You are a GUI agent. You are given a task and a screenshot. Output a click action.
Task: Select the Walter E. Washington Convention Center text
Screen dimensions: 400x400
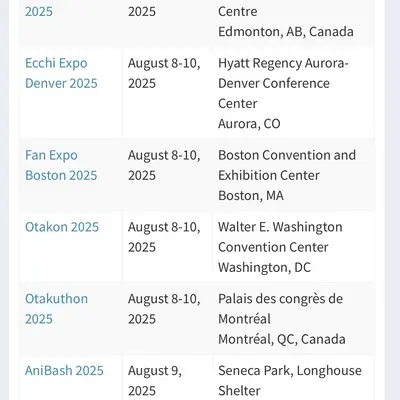(x=280, y=237)
